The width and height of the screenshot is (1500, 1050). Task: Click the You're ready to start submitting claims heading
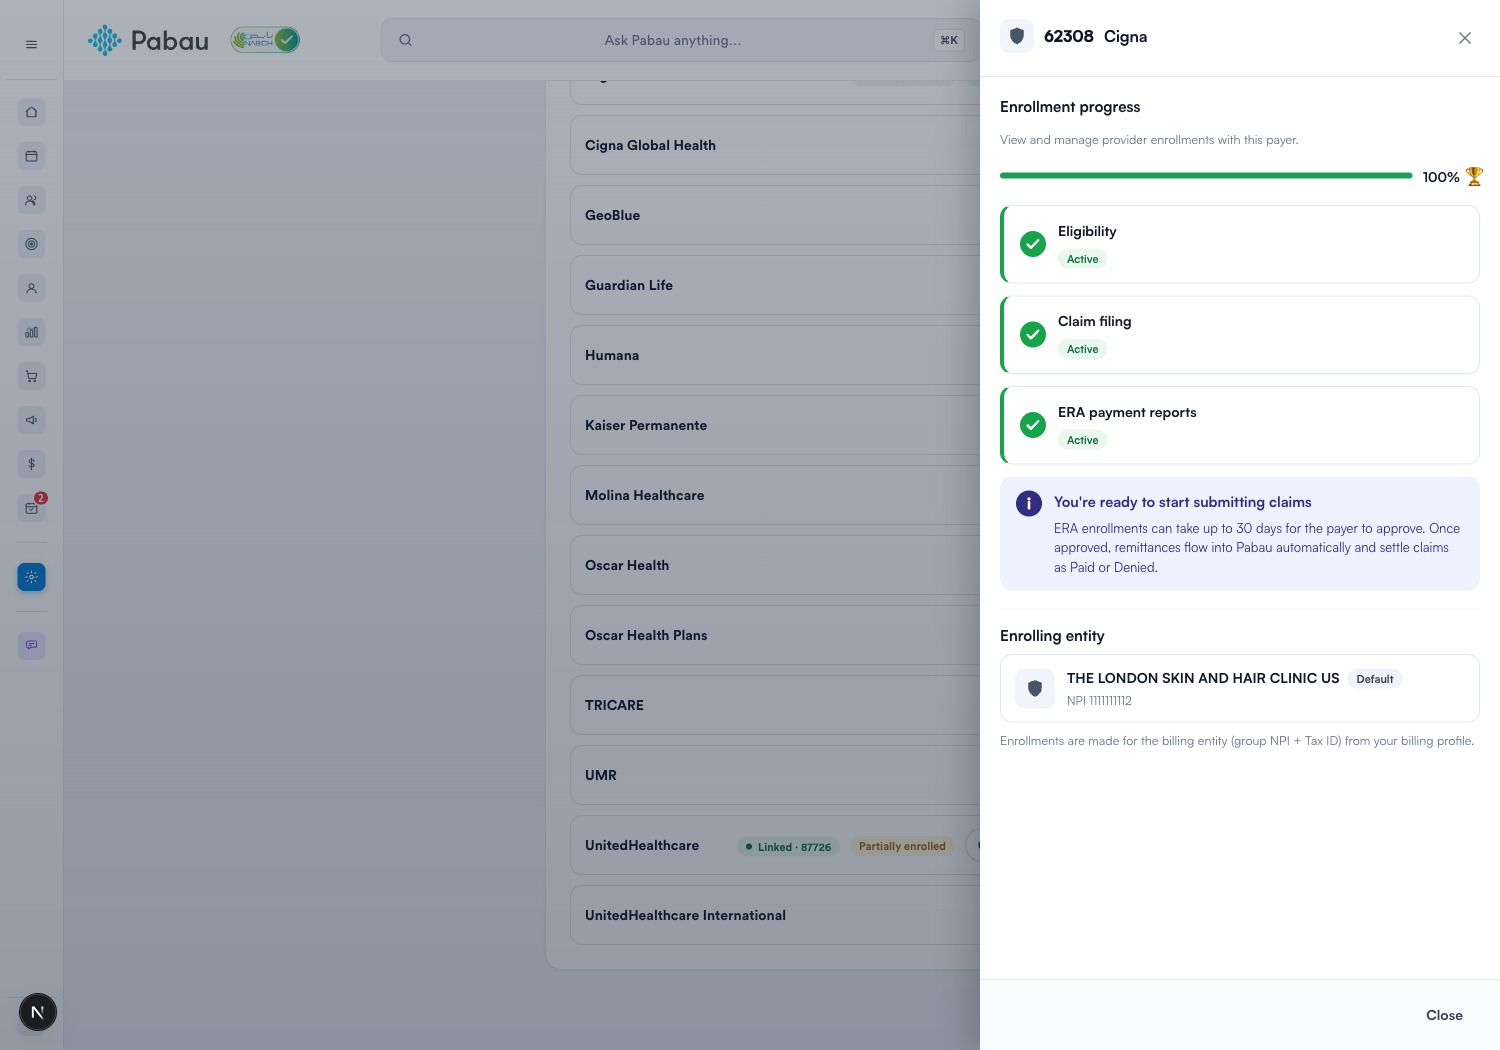(1182, 502)
